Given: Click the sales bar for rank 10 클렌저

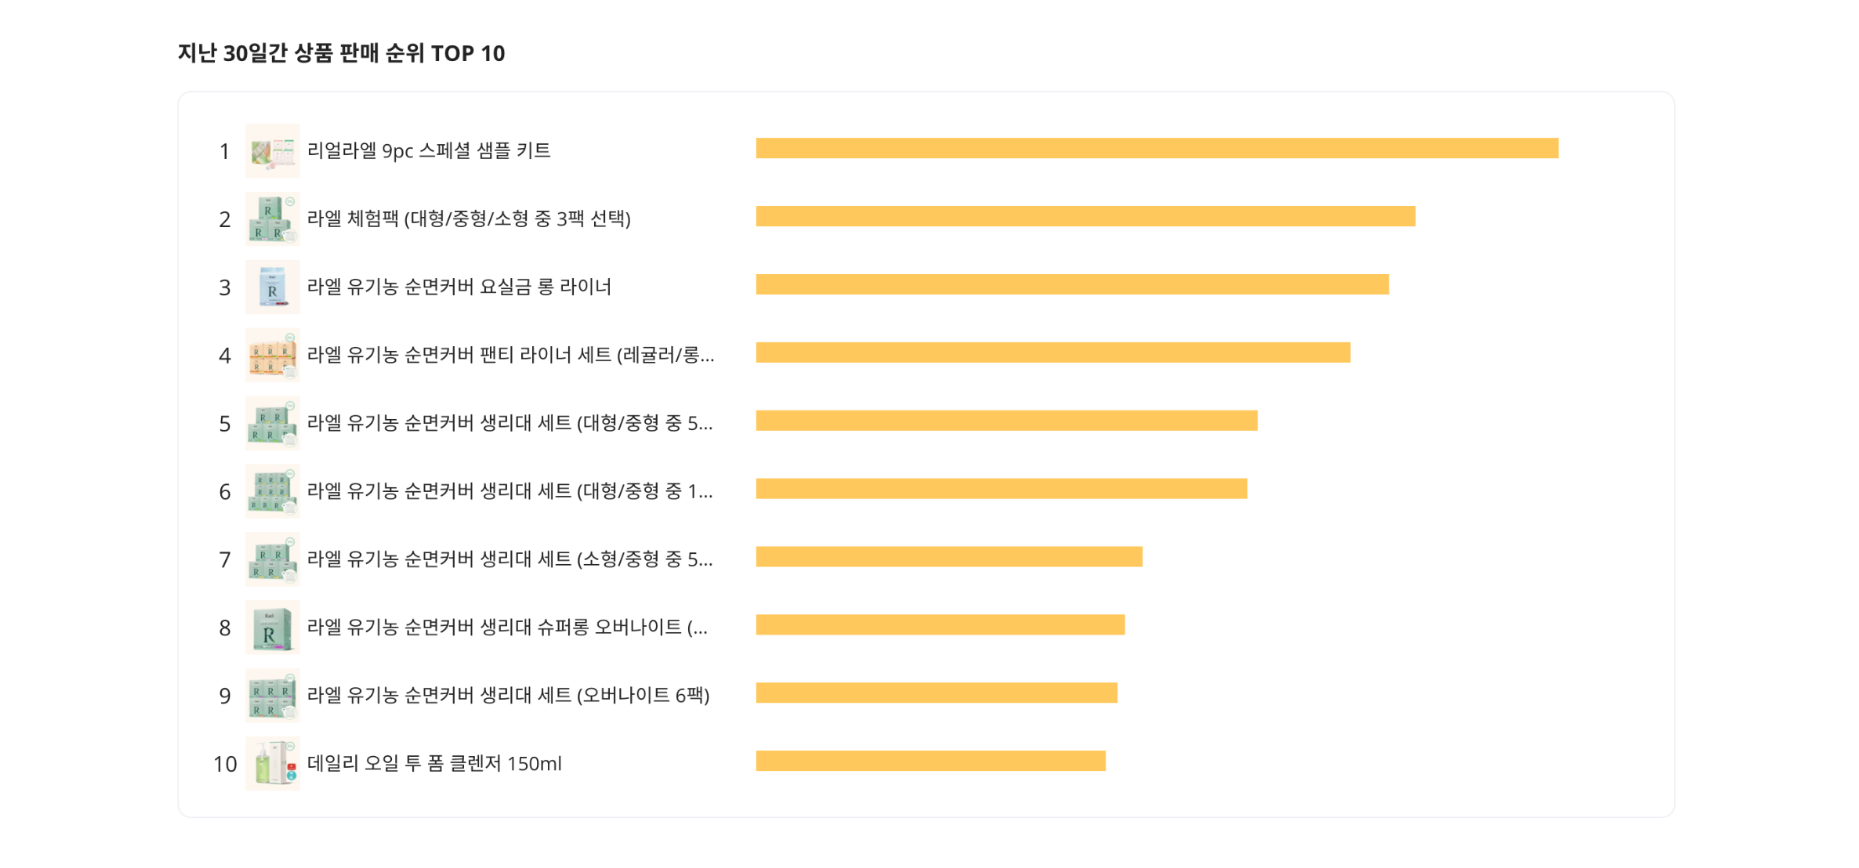Looking at the screenshot, I should (931, 761).
